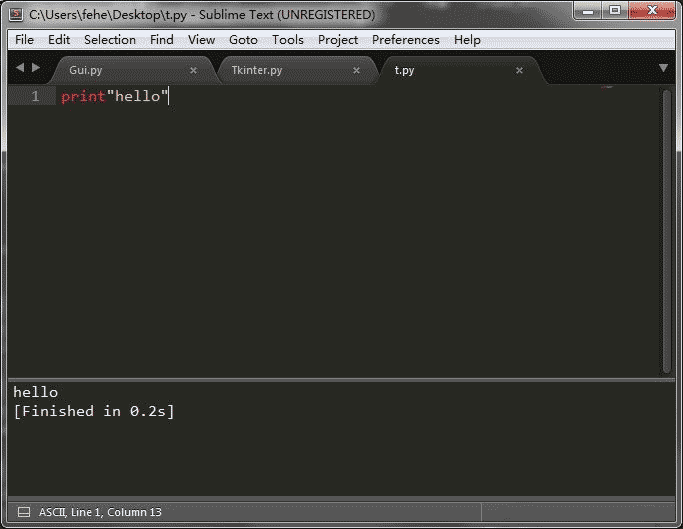The height and width of the screenshot is (529, 683).
Task: Click line number 1 in the gutter
Action: point(35,96)
